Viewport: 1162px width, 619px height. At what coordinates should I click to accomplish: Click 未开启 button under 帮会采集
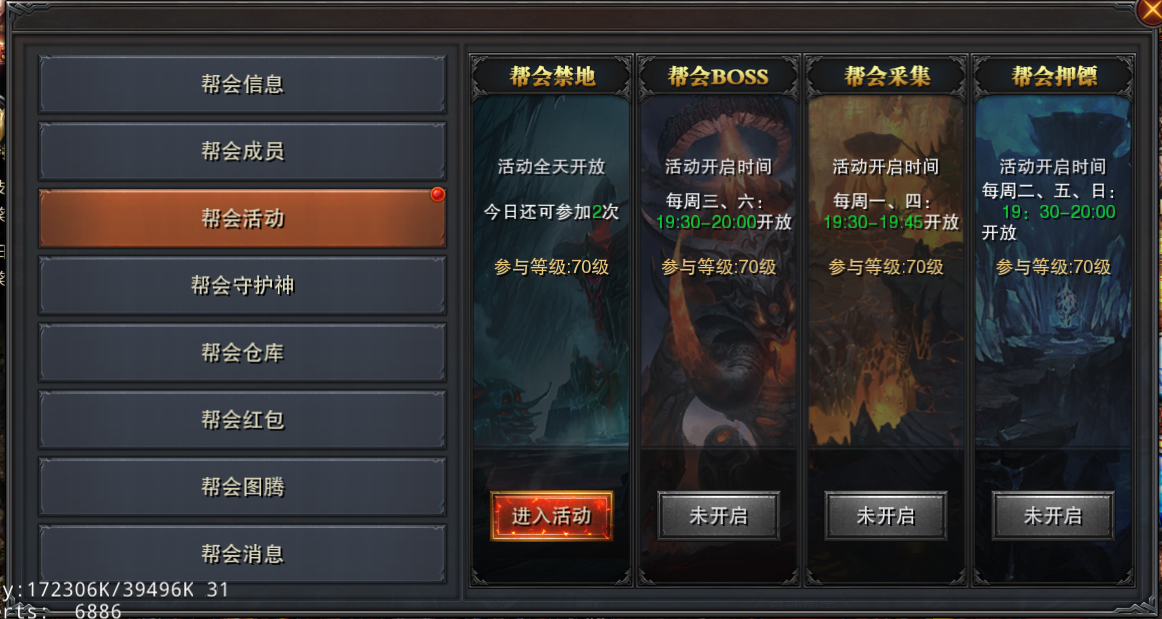click(x=886, y=516)
